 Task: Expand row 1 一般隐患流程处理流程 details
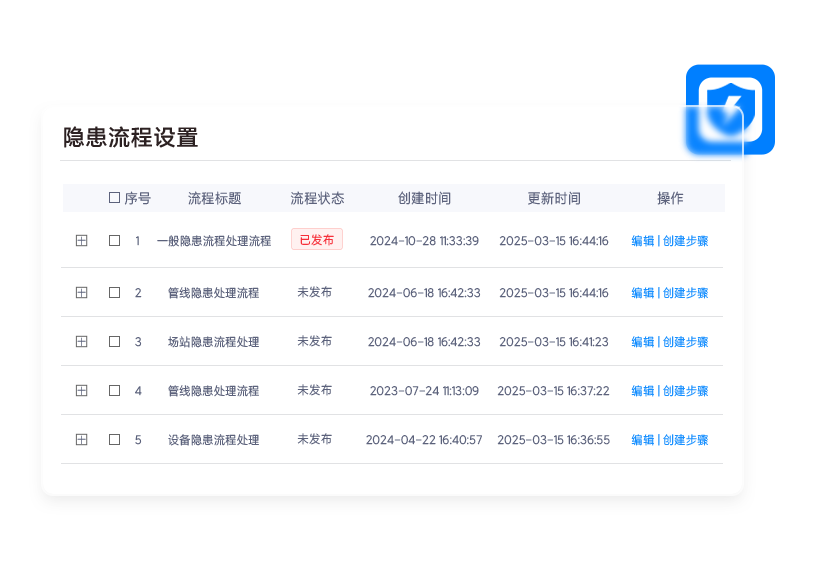pyautogui.click(x=82, y=241)
